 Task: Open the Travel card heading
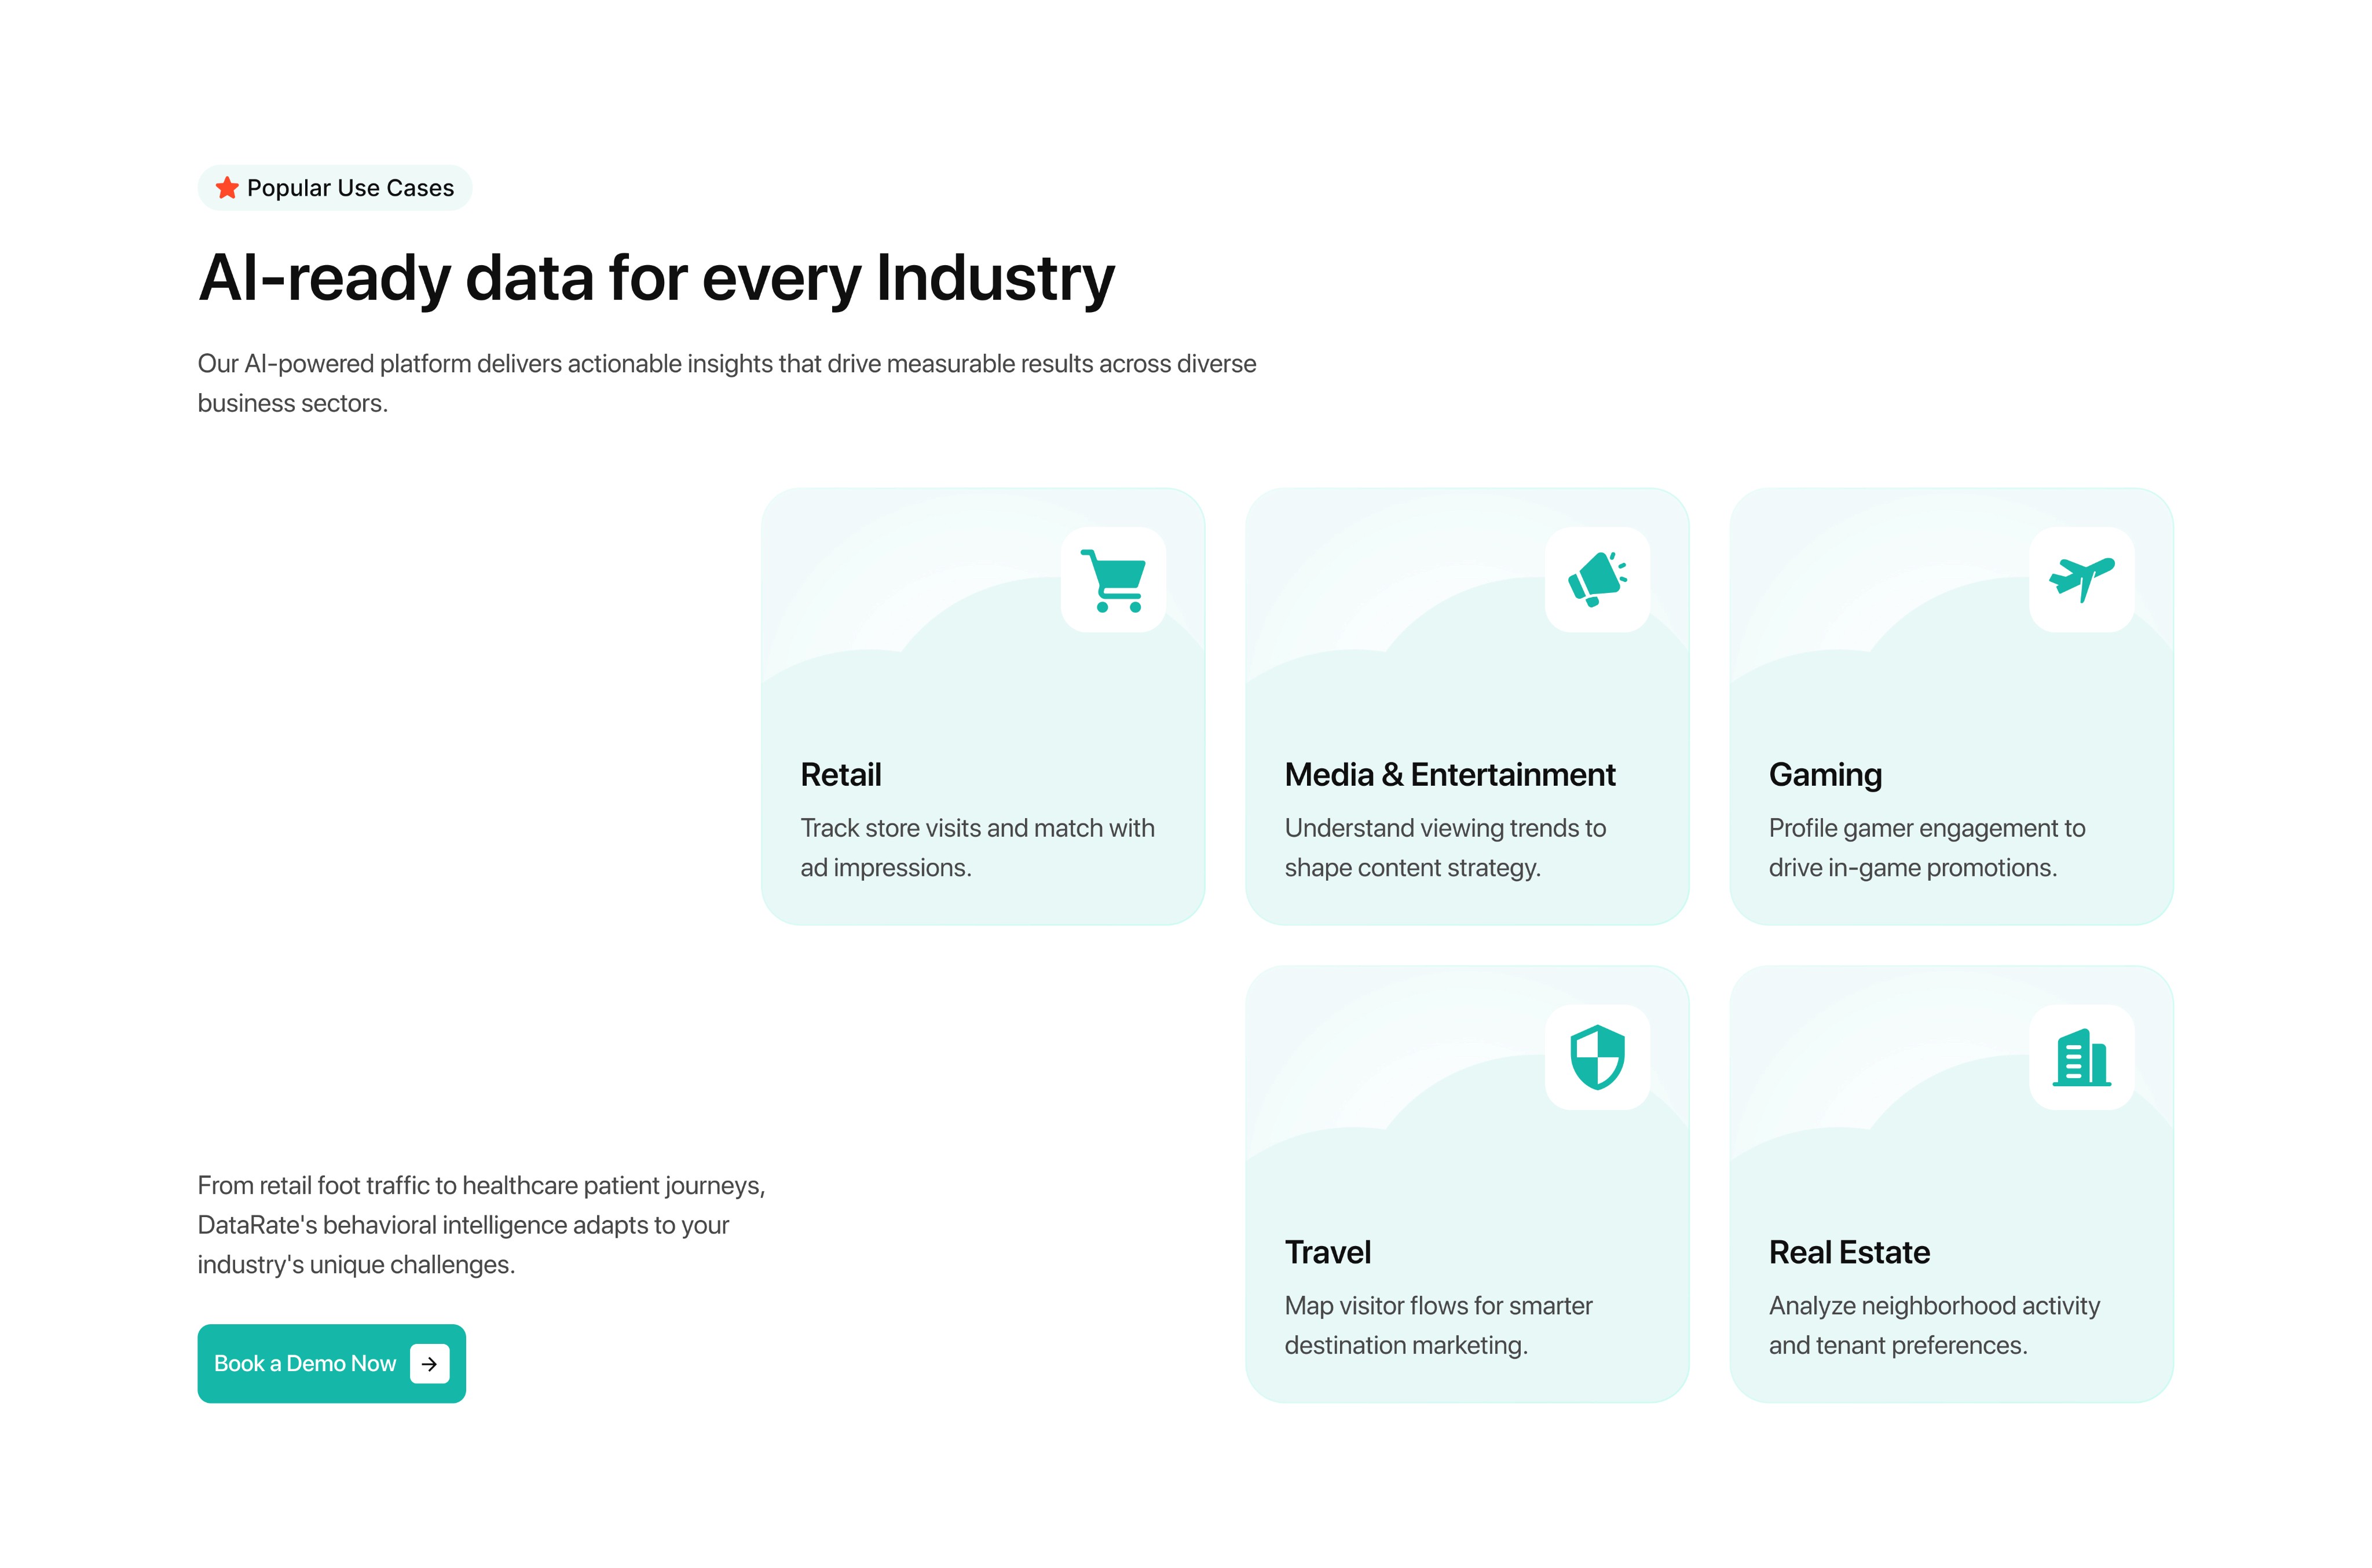point(1327,1252)
